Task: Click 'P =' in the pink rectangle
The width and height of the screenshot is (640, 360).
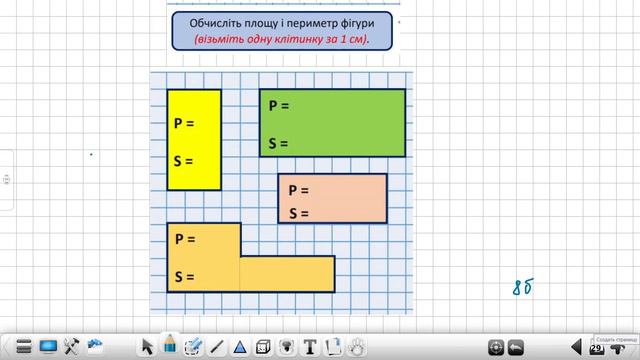Action: (x=298, y=190)
